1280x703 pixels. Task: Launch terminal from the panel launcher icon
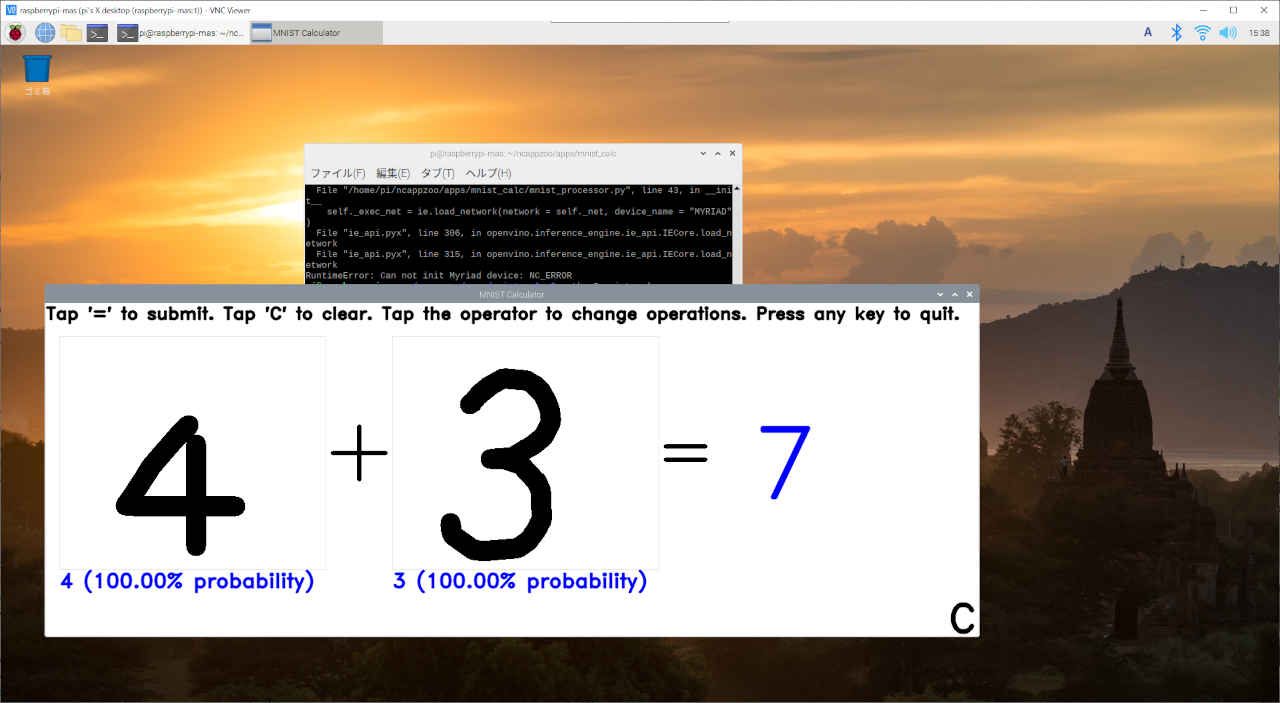click(x=97, y=33)
